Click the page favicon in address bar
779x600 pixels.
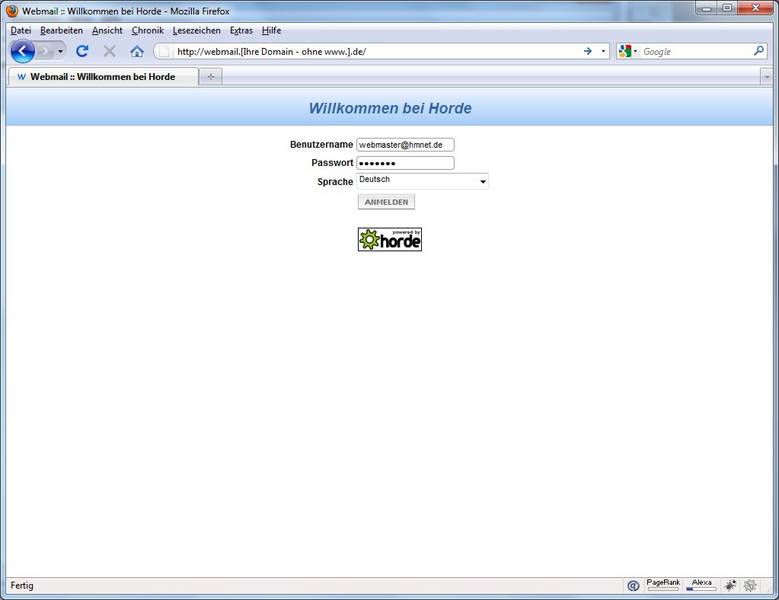tap(164, 52)
